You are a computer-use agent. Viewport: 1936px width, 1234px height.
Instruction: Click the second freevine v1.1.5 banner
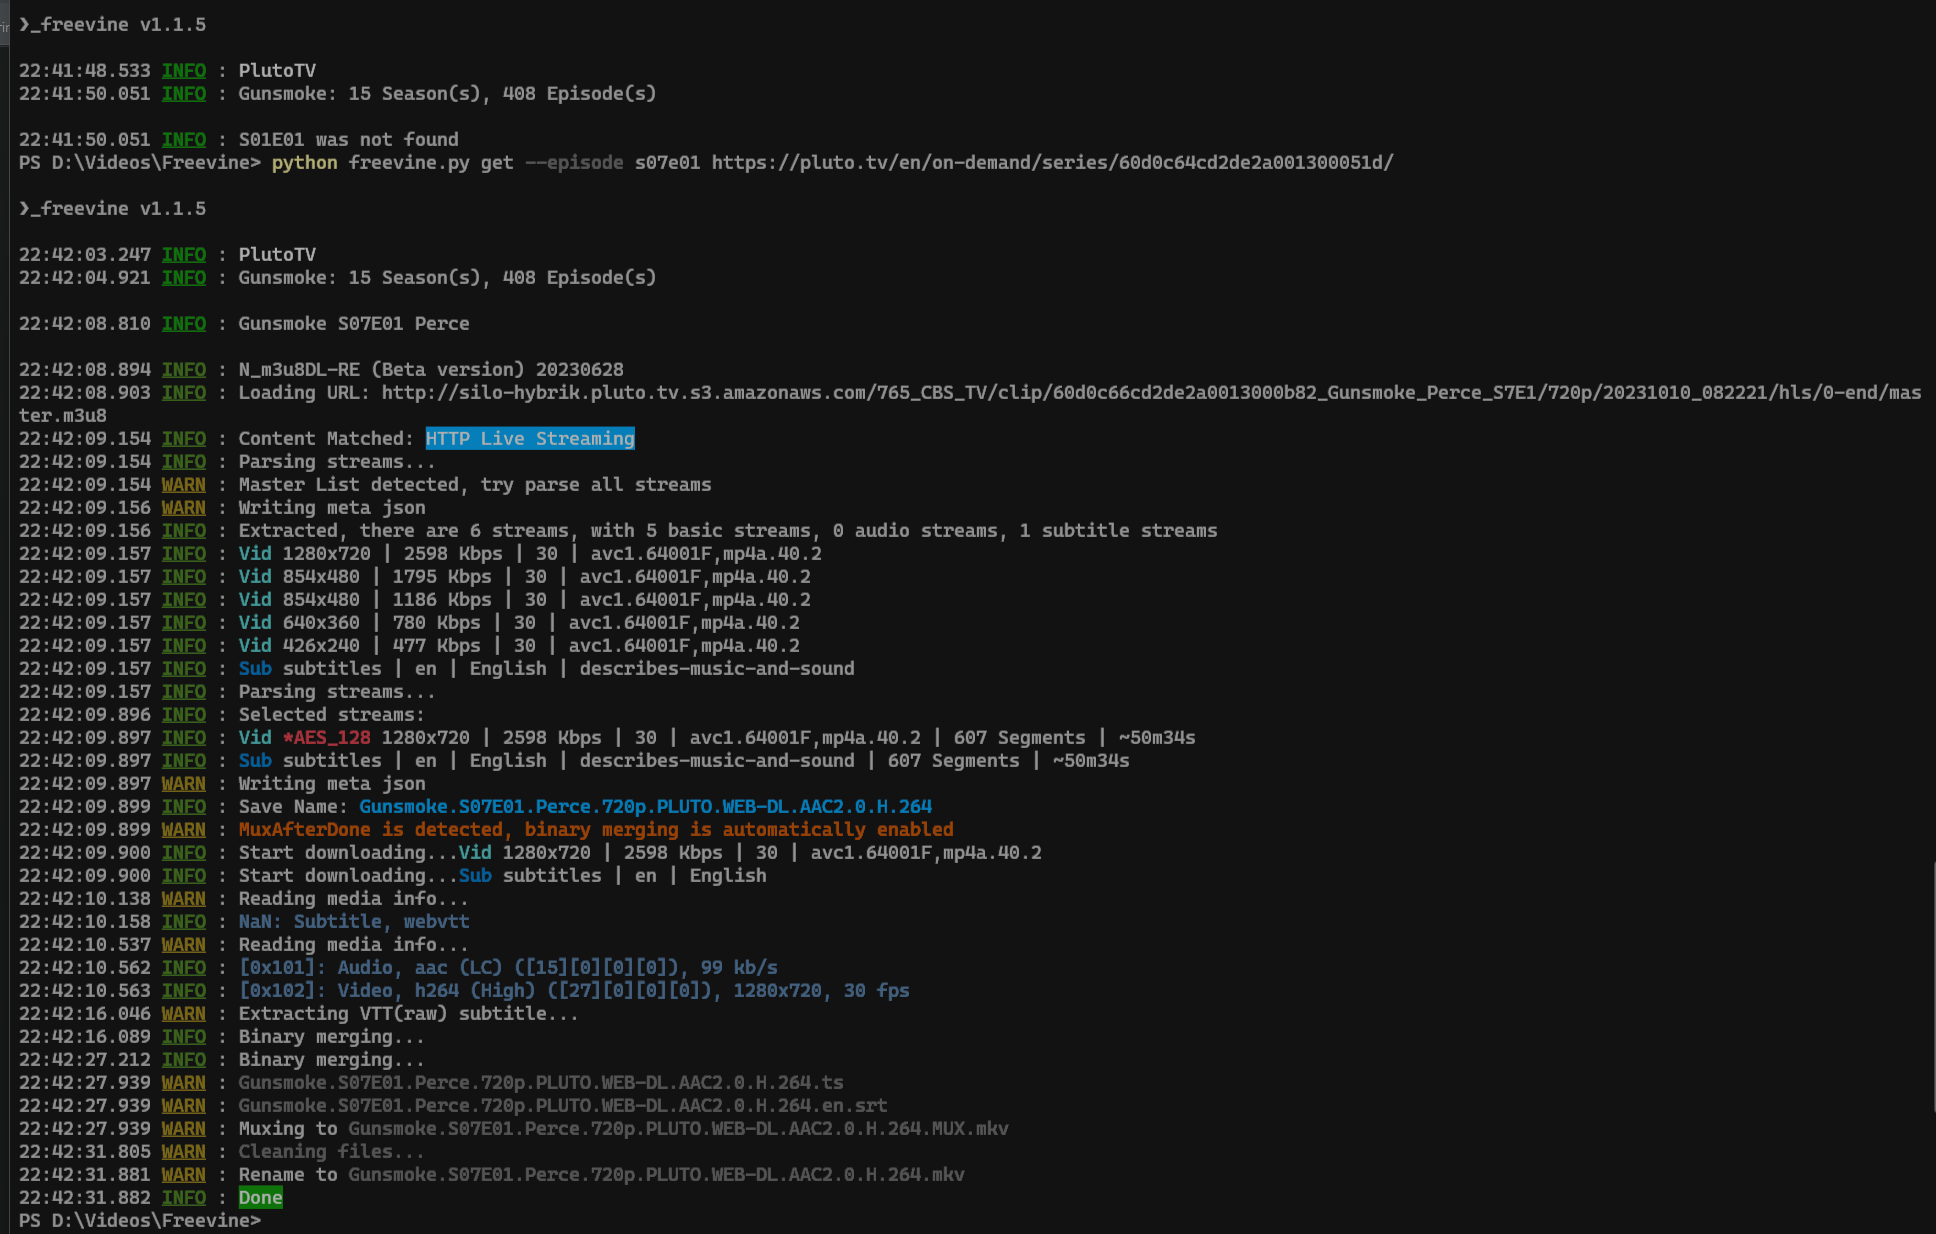coord(112,208)
